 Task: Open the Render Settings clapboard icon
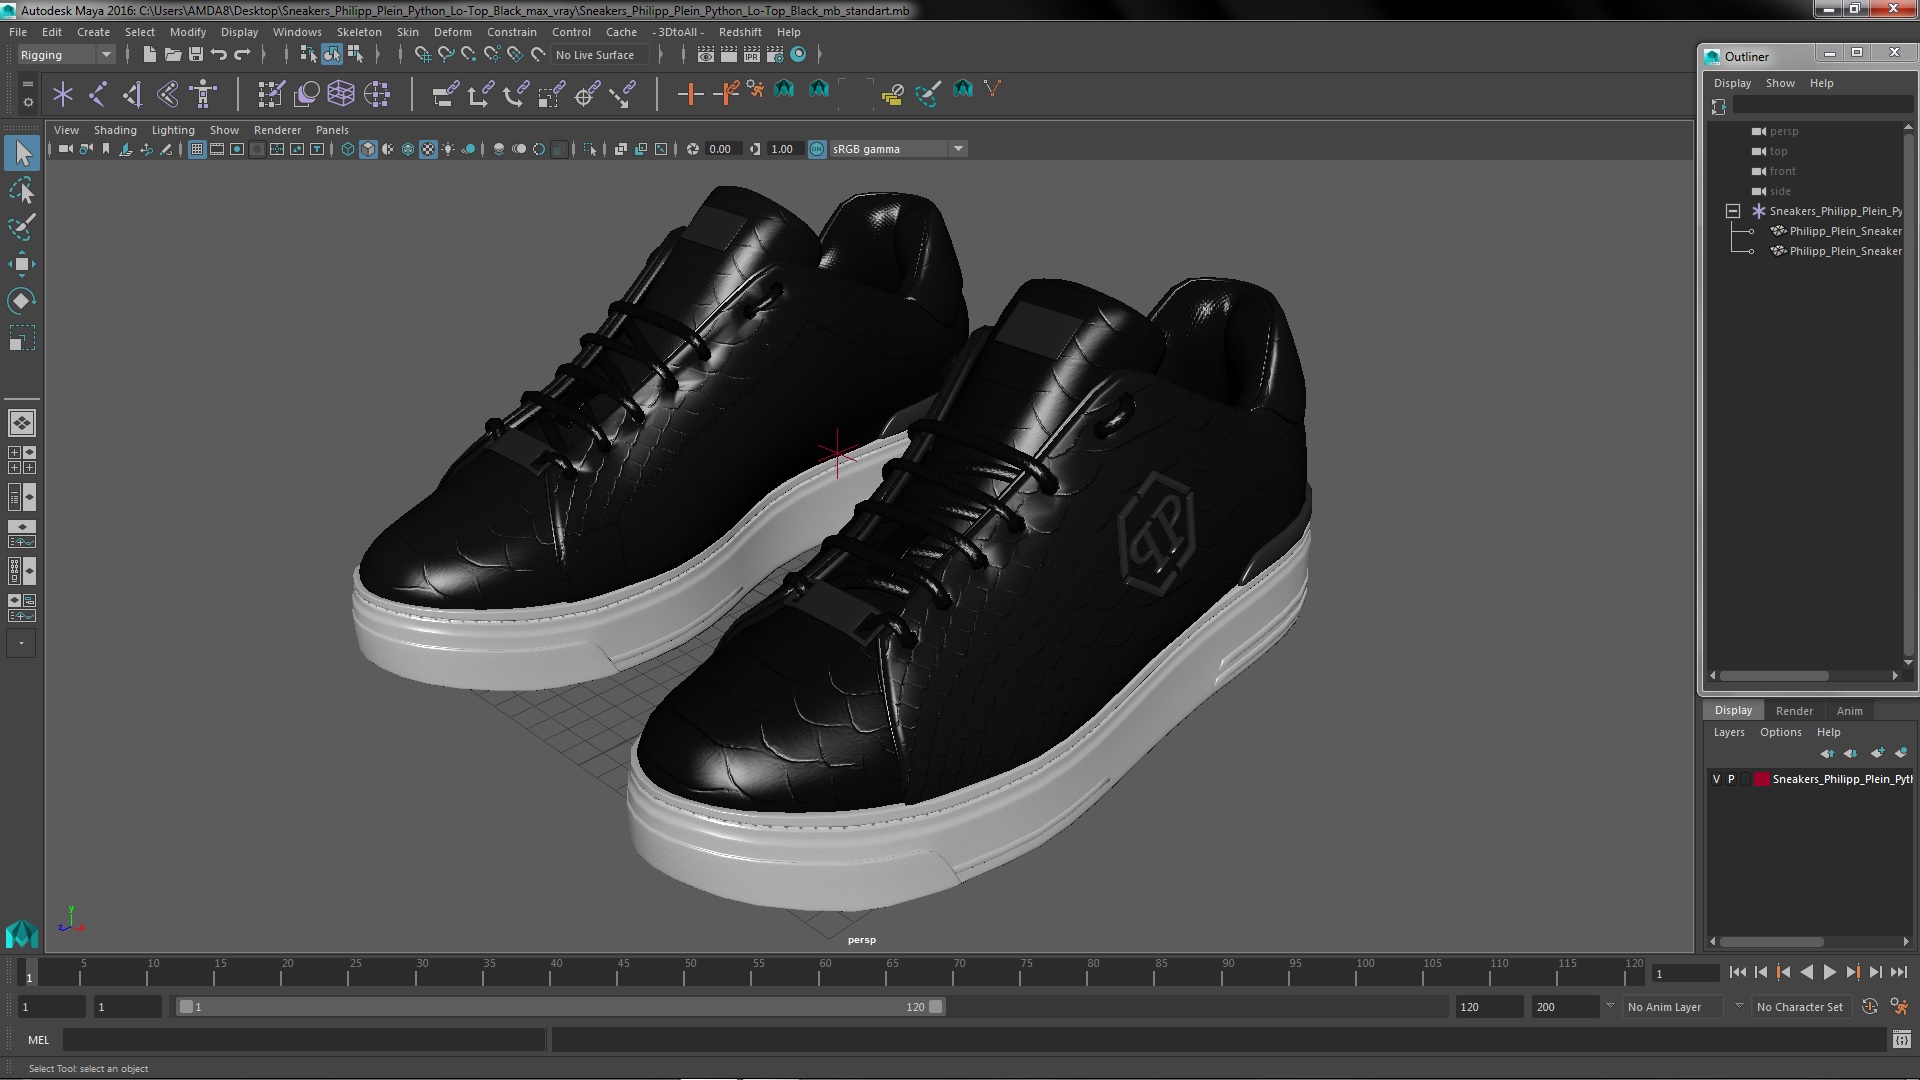[775, 55]
